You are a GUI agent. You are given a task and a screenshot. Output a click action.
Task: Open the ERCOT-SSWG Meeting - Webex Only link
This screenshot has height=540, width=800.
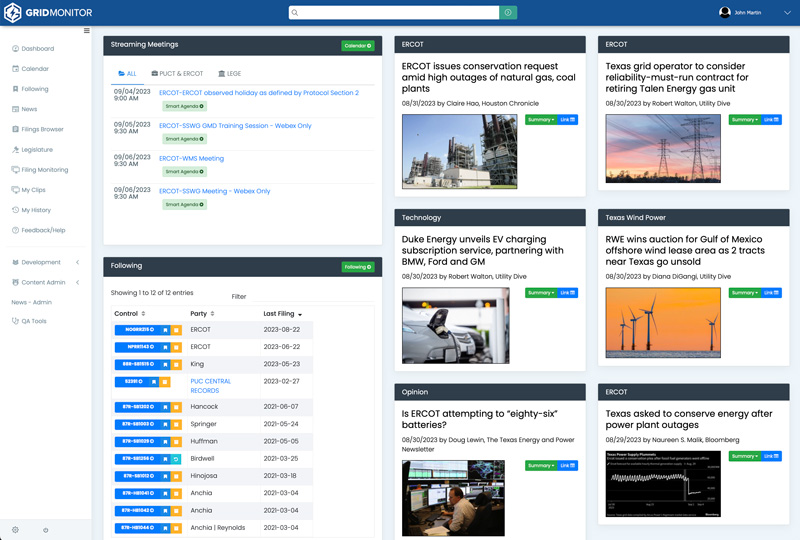tap(214, 191)
